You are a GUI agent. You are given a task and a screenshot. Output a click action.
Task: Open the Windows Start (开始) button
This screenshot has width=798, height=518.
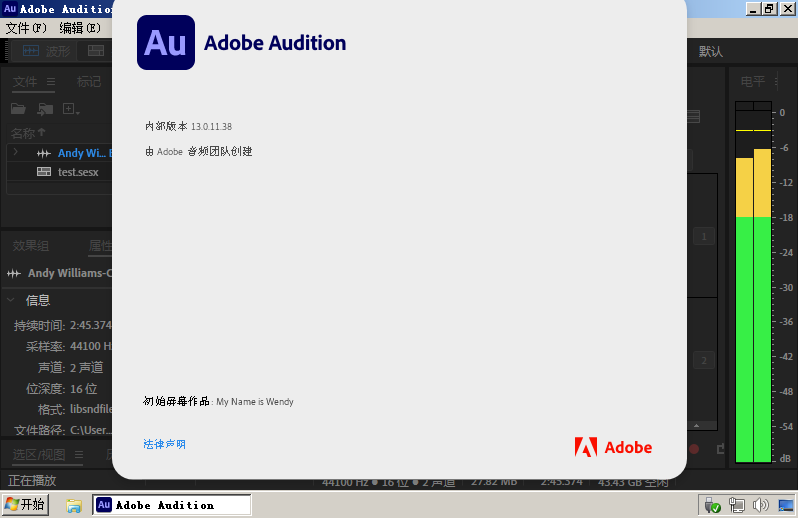click(x=25, y=505)
